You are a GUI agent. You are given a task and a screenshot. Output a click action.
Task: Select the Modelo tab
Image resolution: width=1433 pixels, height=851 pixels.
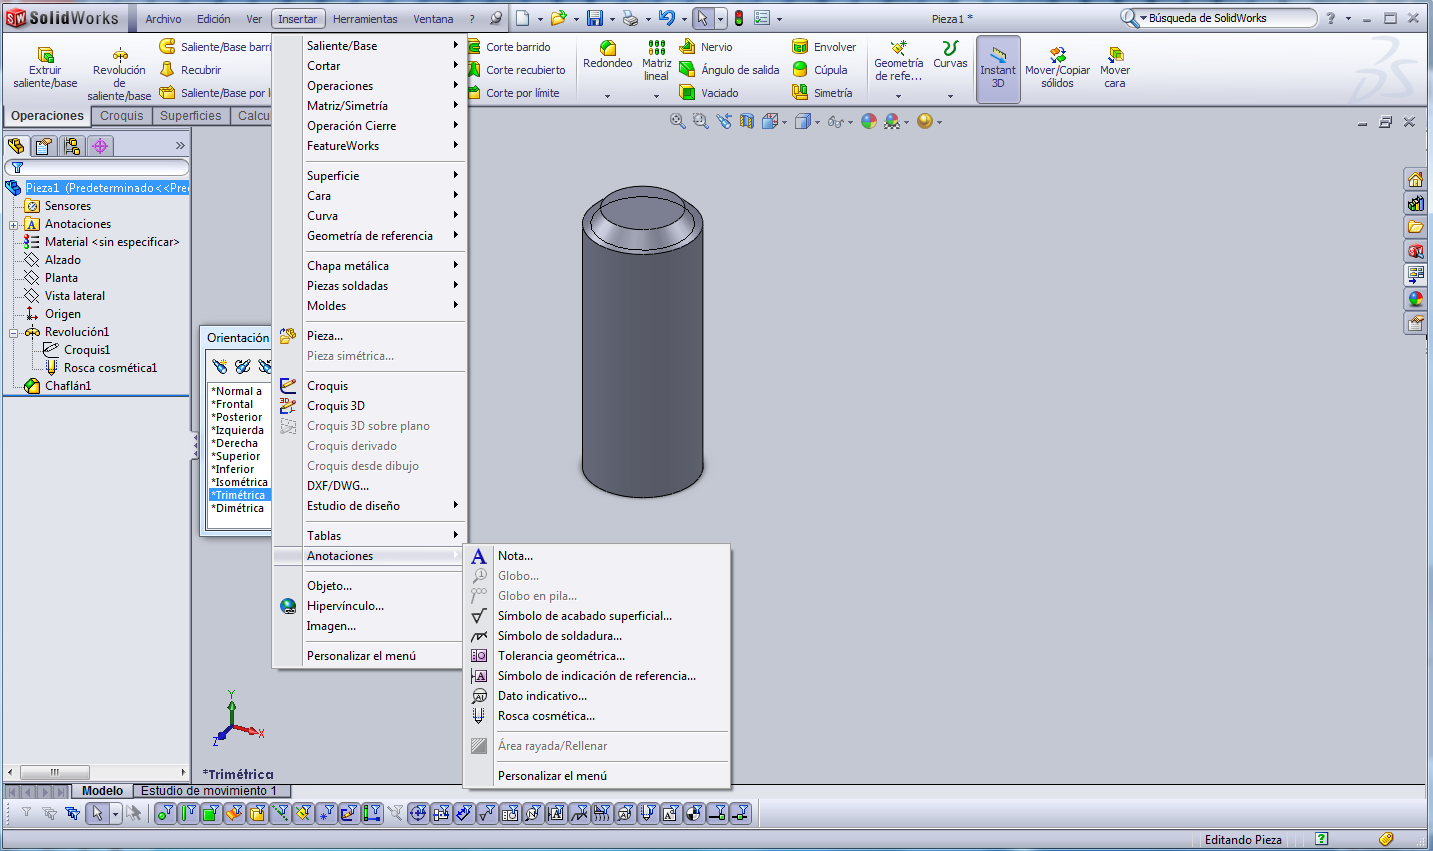pos(102,791)
